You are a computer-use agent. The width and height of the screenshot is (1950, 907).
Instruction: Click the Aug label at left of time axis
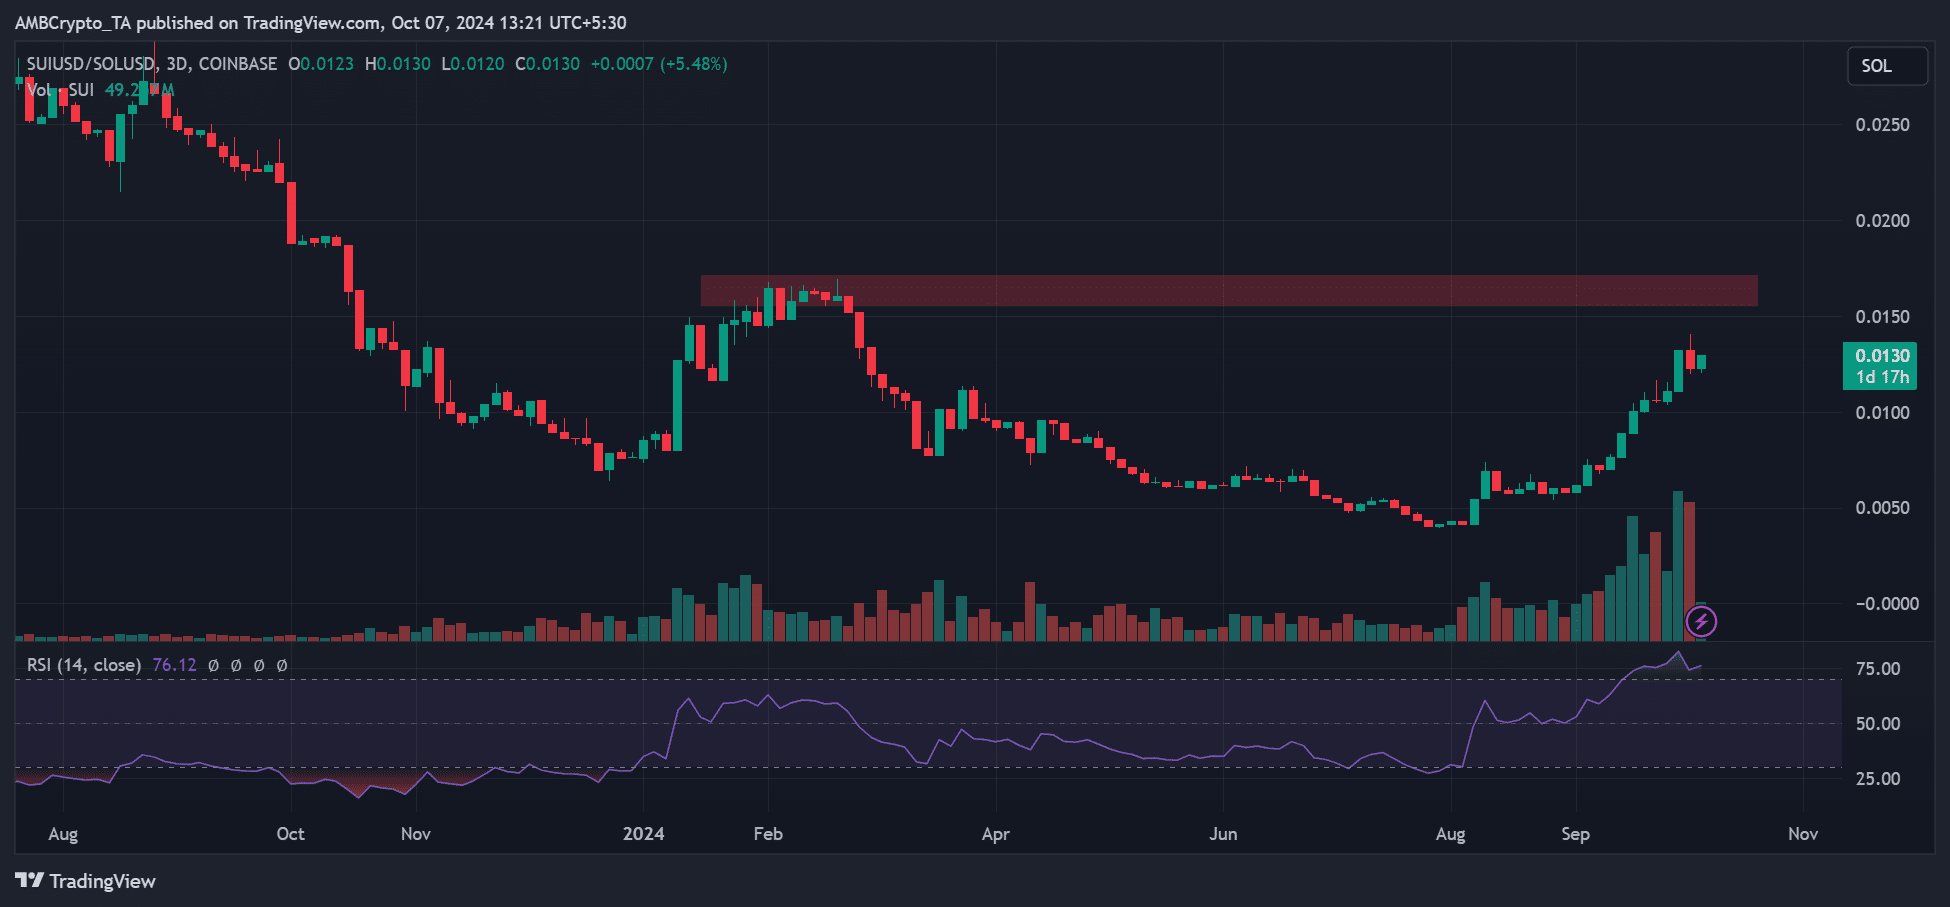(63, 834)
